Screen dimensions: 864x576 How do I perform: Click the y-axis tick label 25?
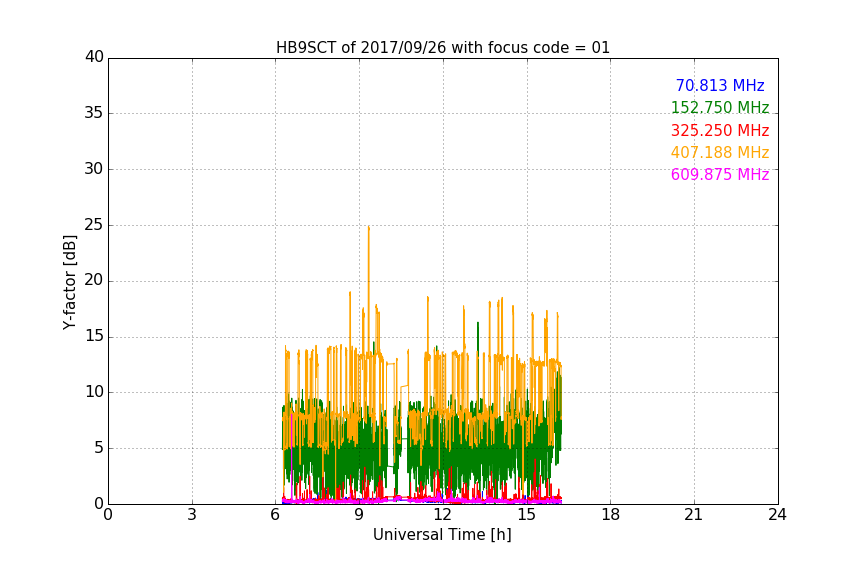click(x=94, y=225)
